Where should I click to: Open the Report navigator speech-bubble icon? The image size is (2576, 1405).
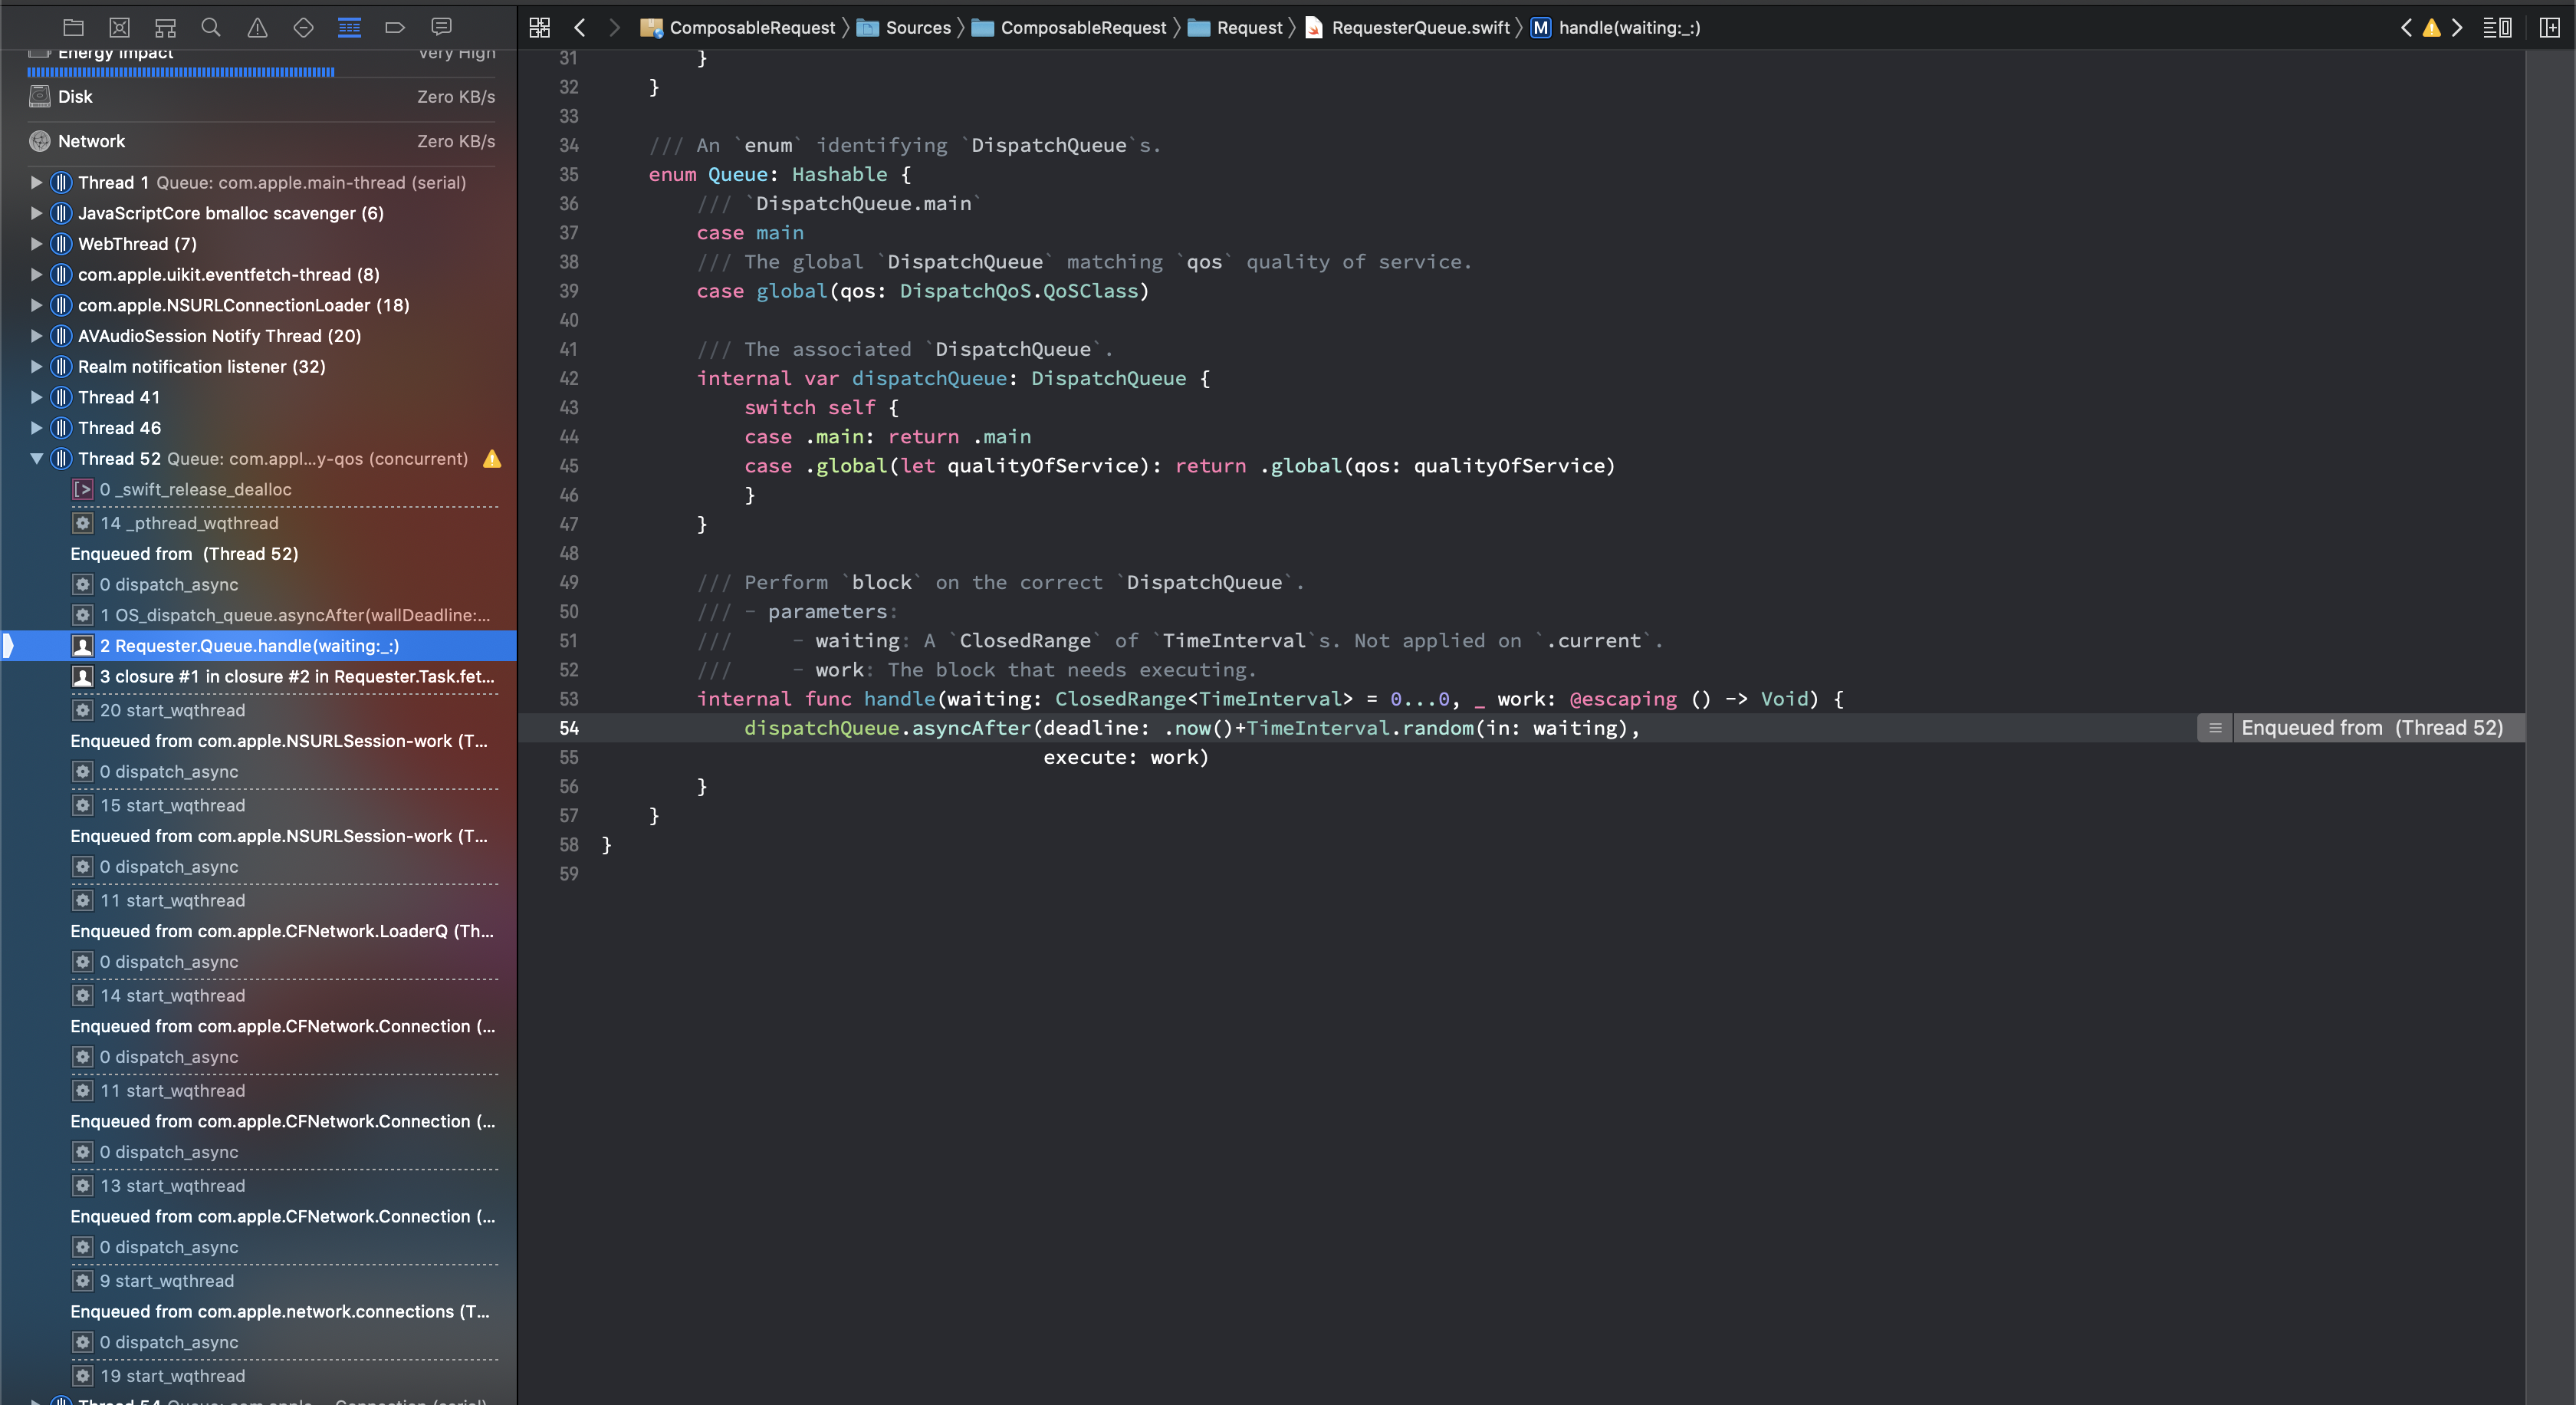coord(441,27)
